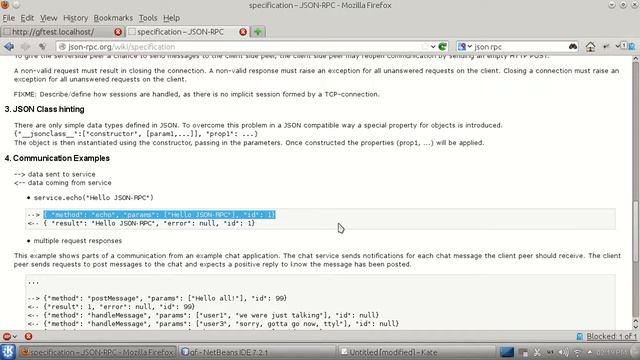Click the '<-- data coming from service' line
640x360 pixels.
(62, 183)
